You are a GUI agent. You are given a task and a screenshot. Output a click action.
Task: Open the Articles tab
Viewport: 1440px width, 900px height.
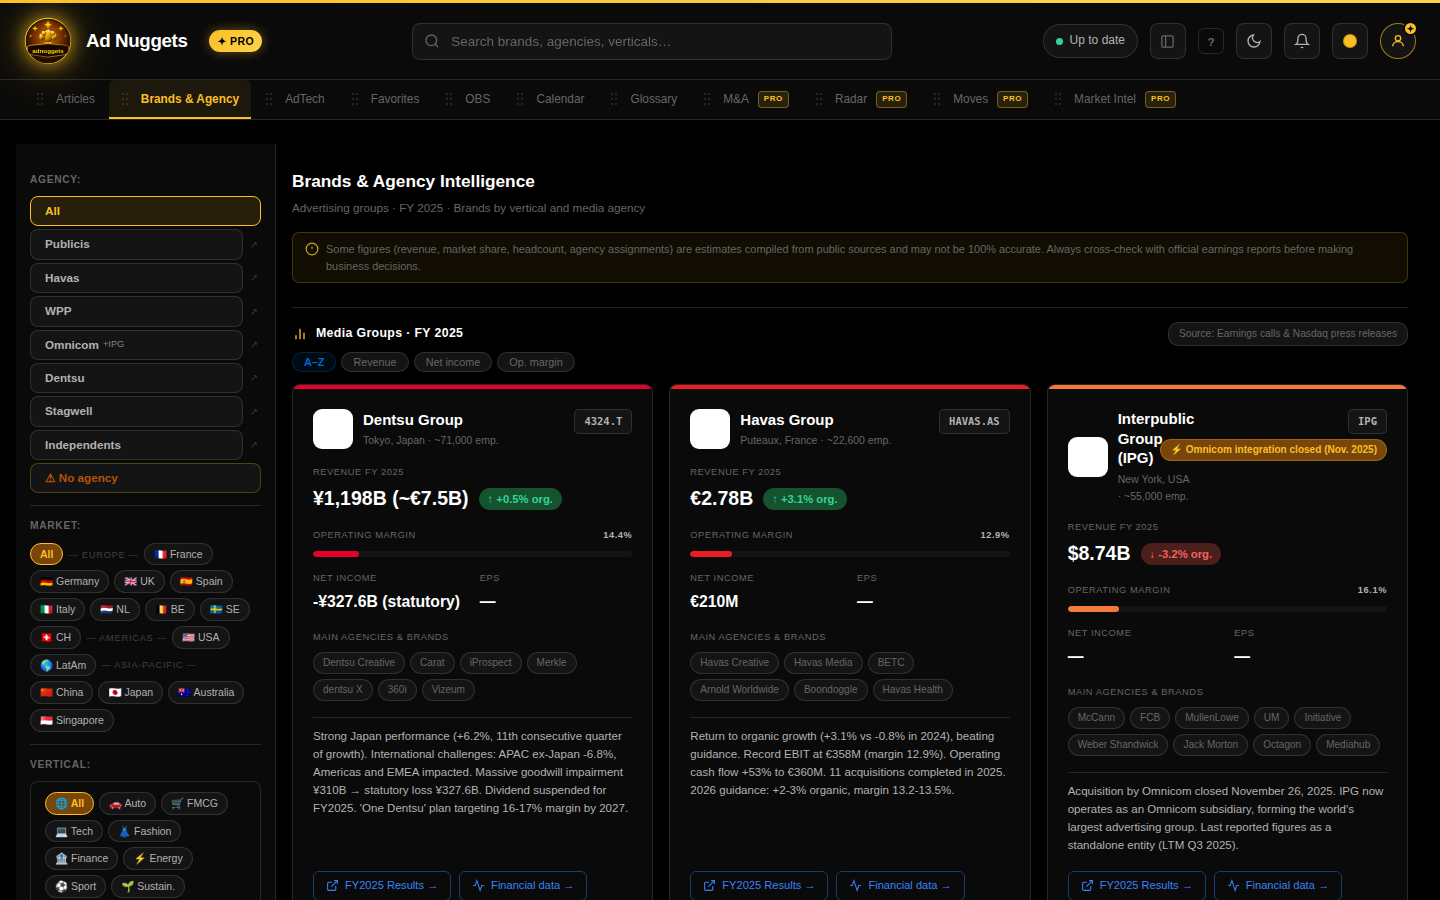click(65, 99)
